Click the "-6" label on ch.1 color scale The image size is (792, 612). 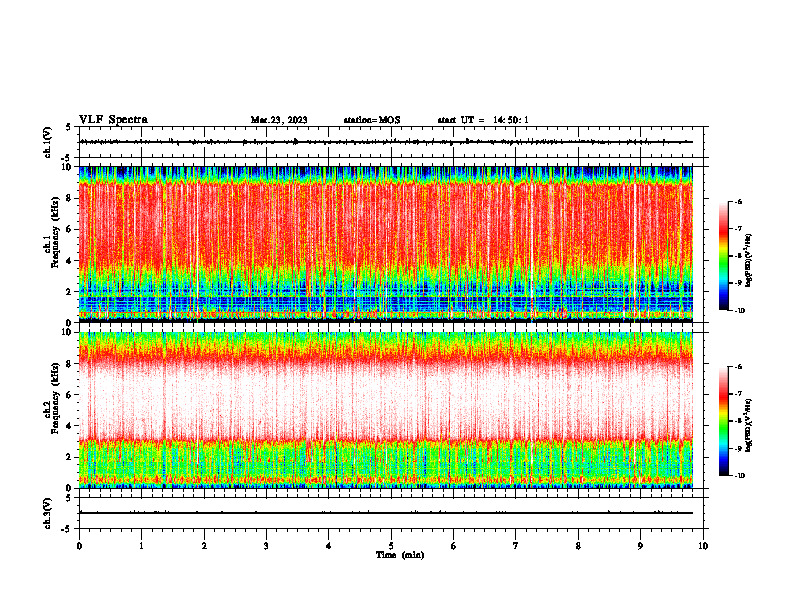point(738,202)
